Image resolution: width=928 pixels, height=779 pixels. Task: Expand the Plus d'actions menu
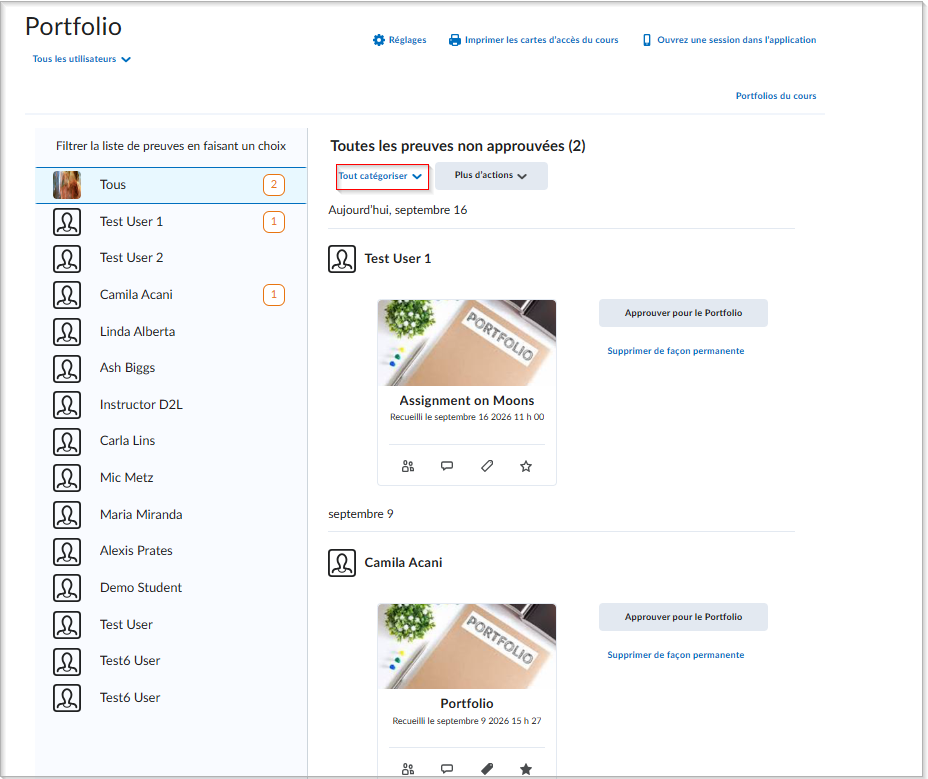click(491, 176)
